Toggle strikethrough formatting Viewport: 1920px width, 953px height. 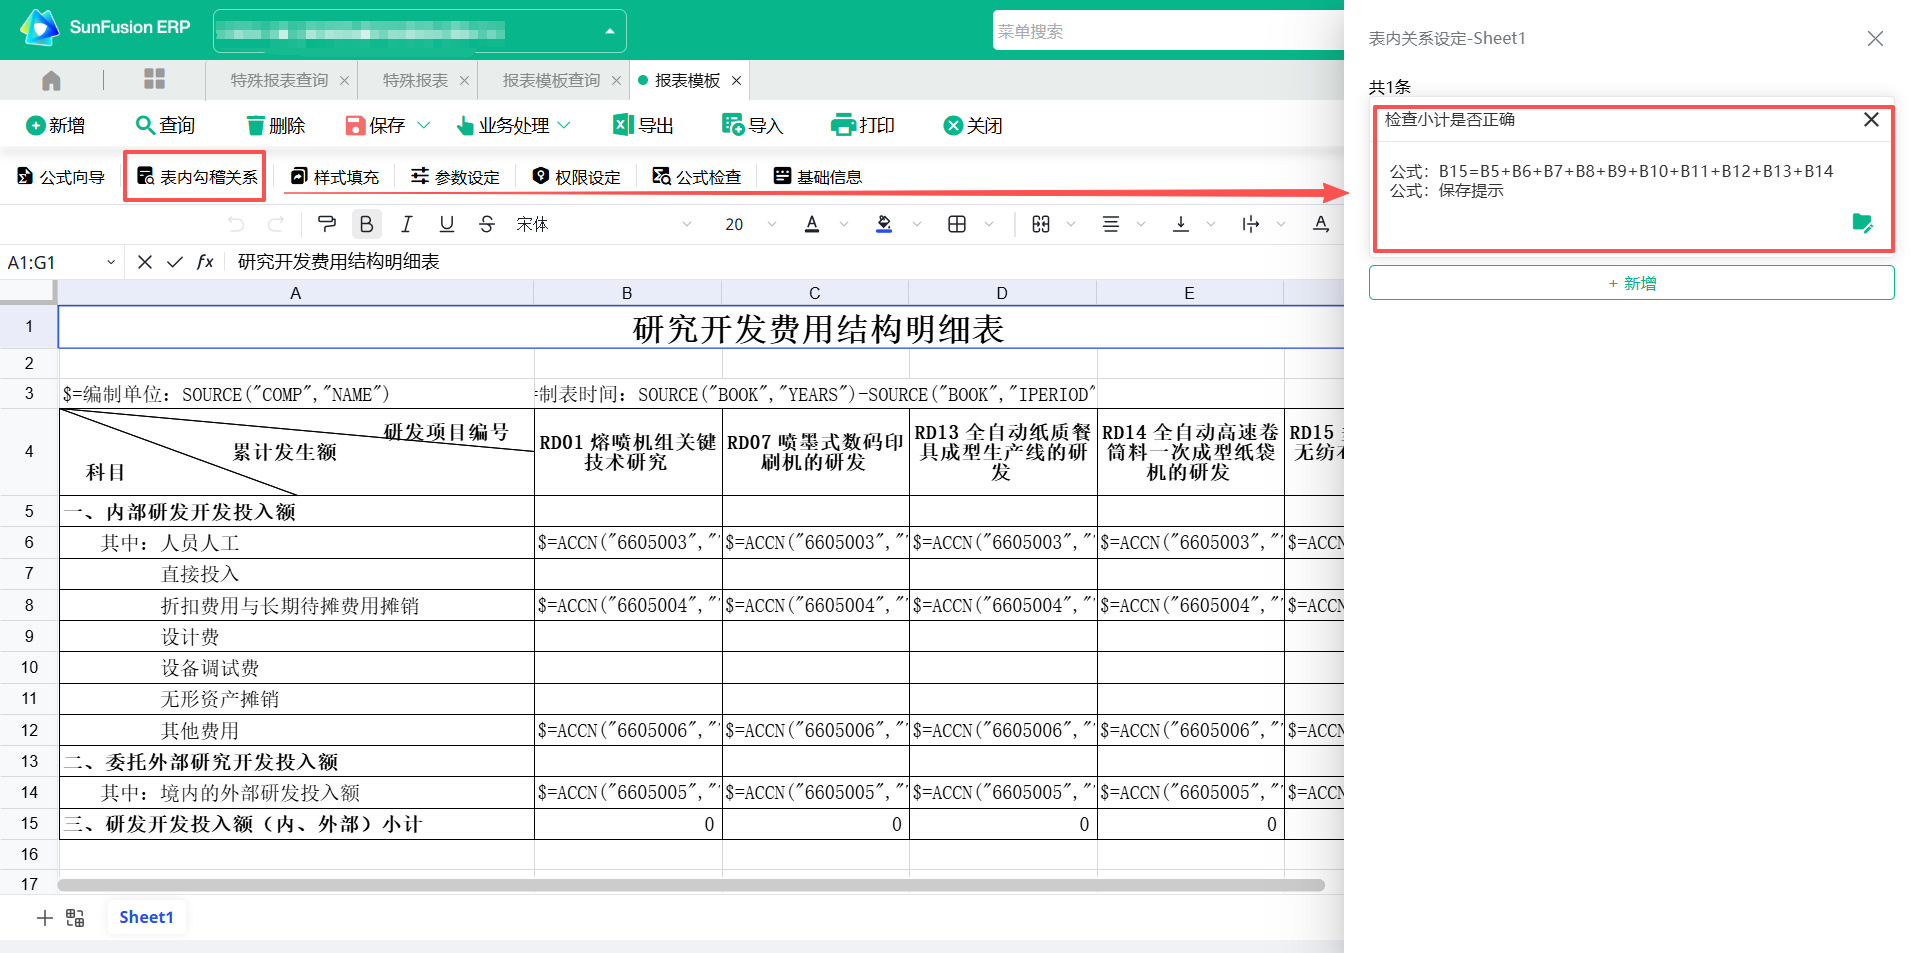point(487,224)
